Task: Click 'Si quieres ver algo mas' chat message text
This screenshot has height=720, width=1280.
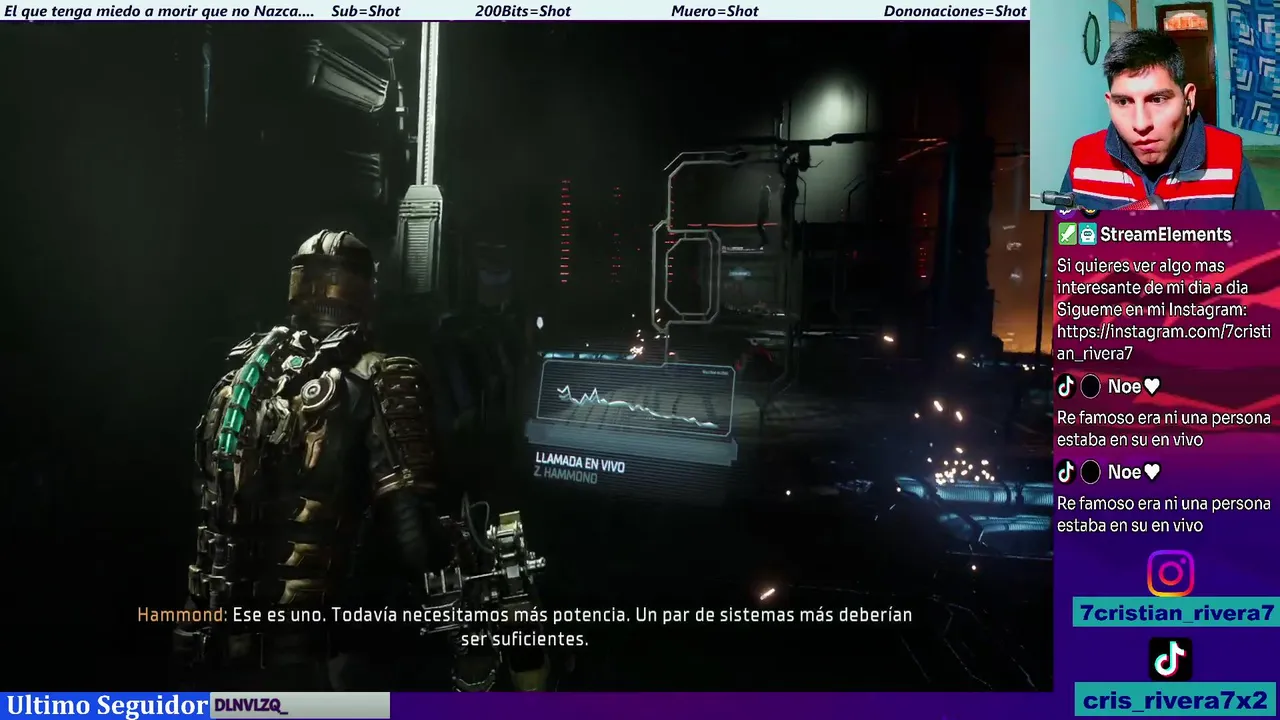Action: click(x=1140, y=266)
